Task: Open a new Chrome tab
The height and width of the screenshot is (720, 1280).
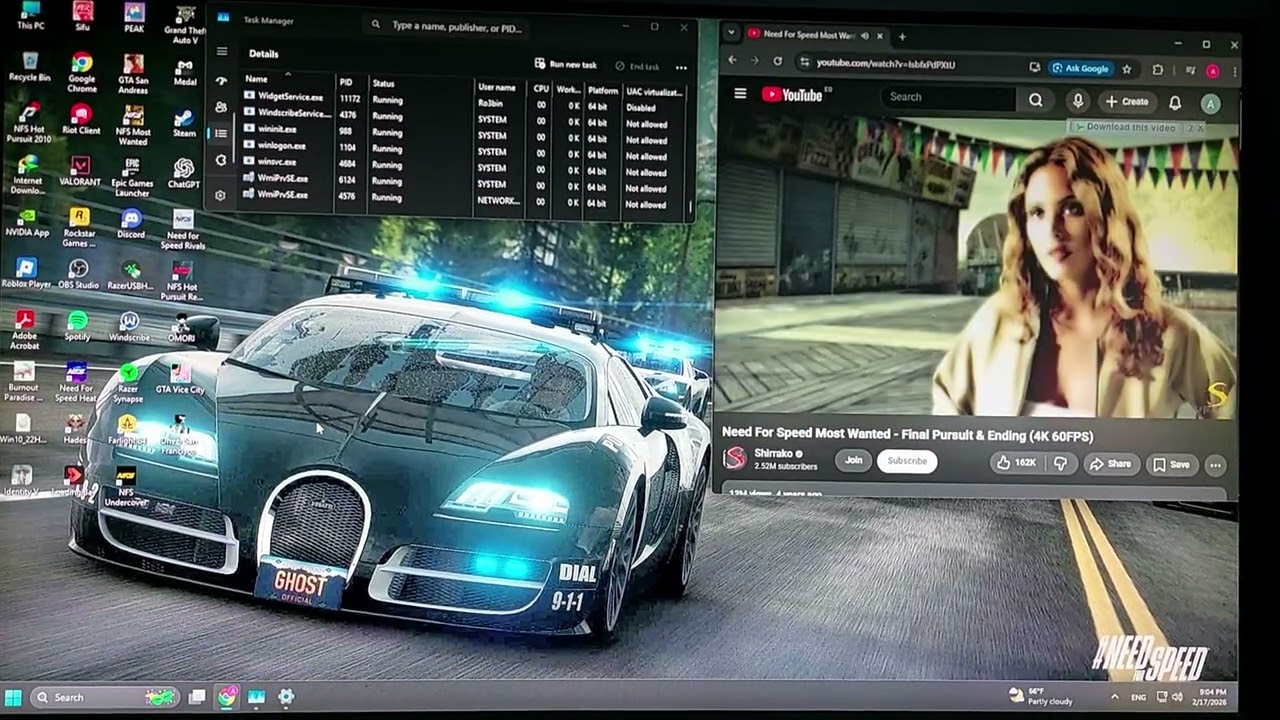Action: [x=902, y=37]
